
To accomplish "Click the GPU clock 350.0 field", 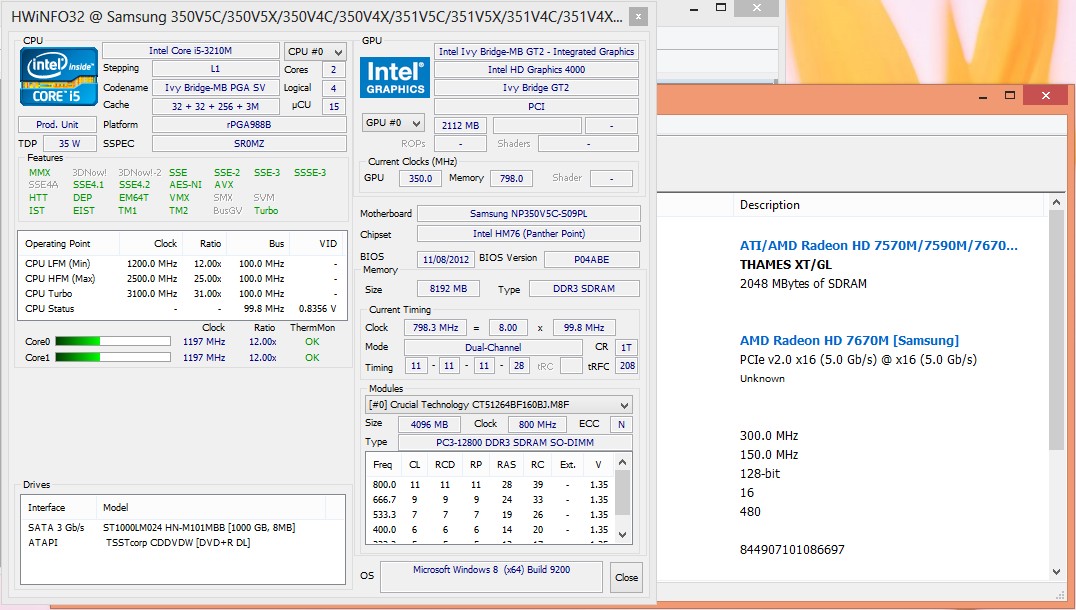I will pyautogui.click(x=421, y=178).
